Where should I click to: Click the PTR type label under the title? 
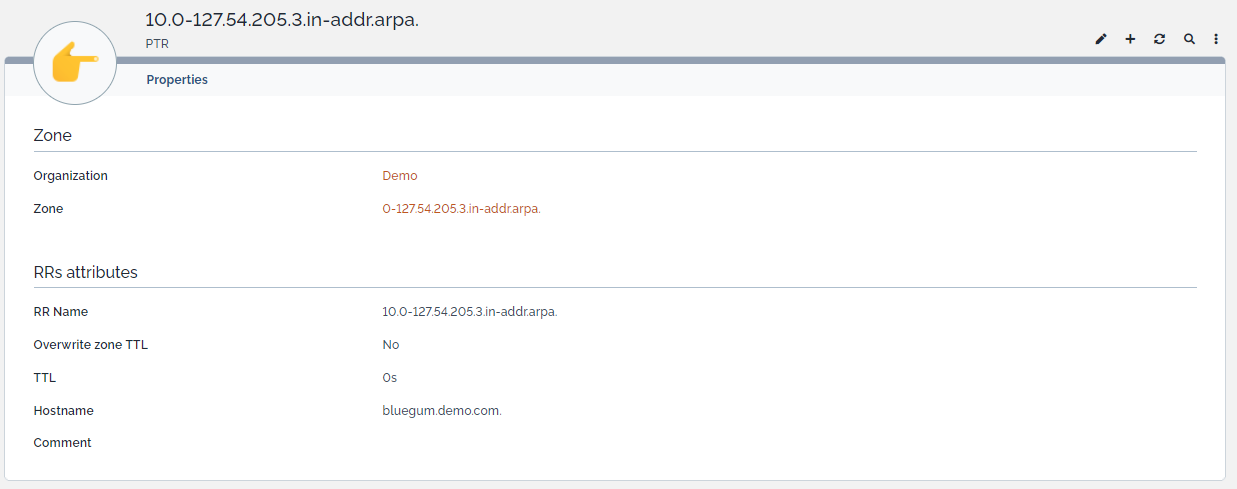[157, 44]
